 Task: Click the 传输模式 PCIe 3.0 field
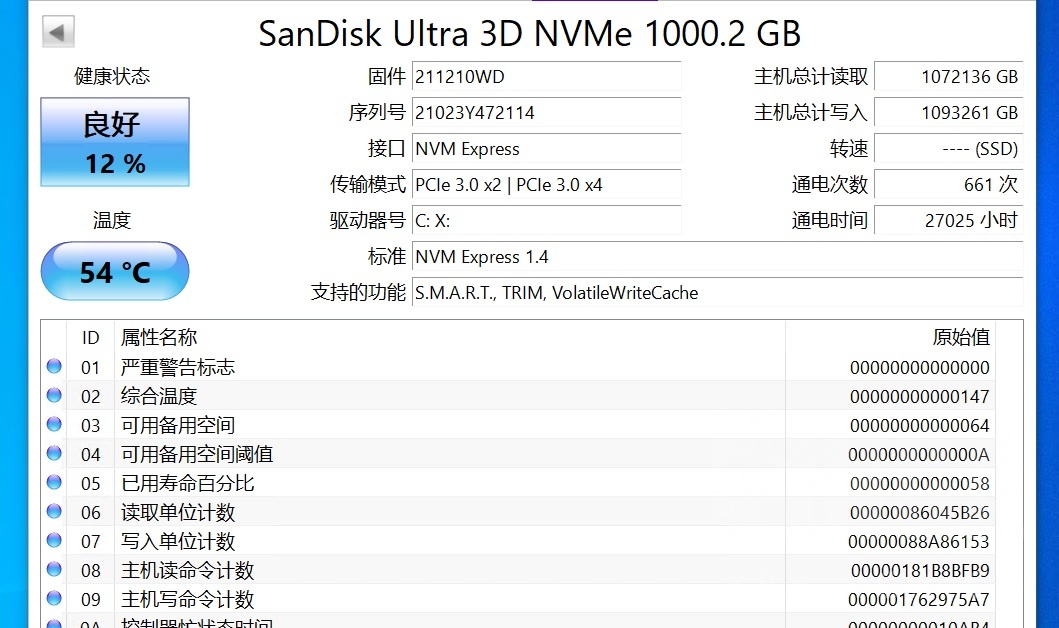[546, 185]
